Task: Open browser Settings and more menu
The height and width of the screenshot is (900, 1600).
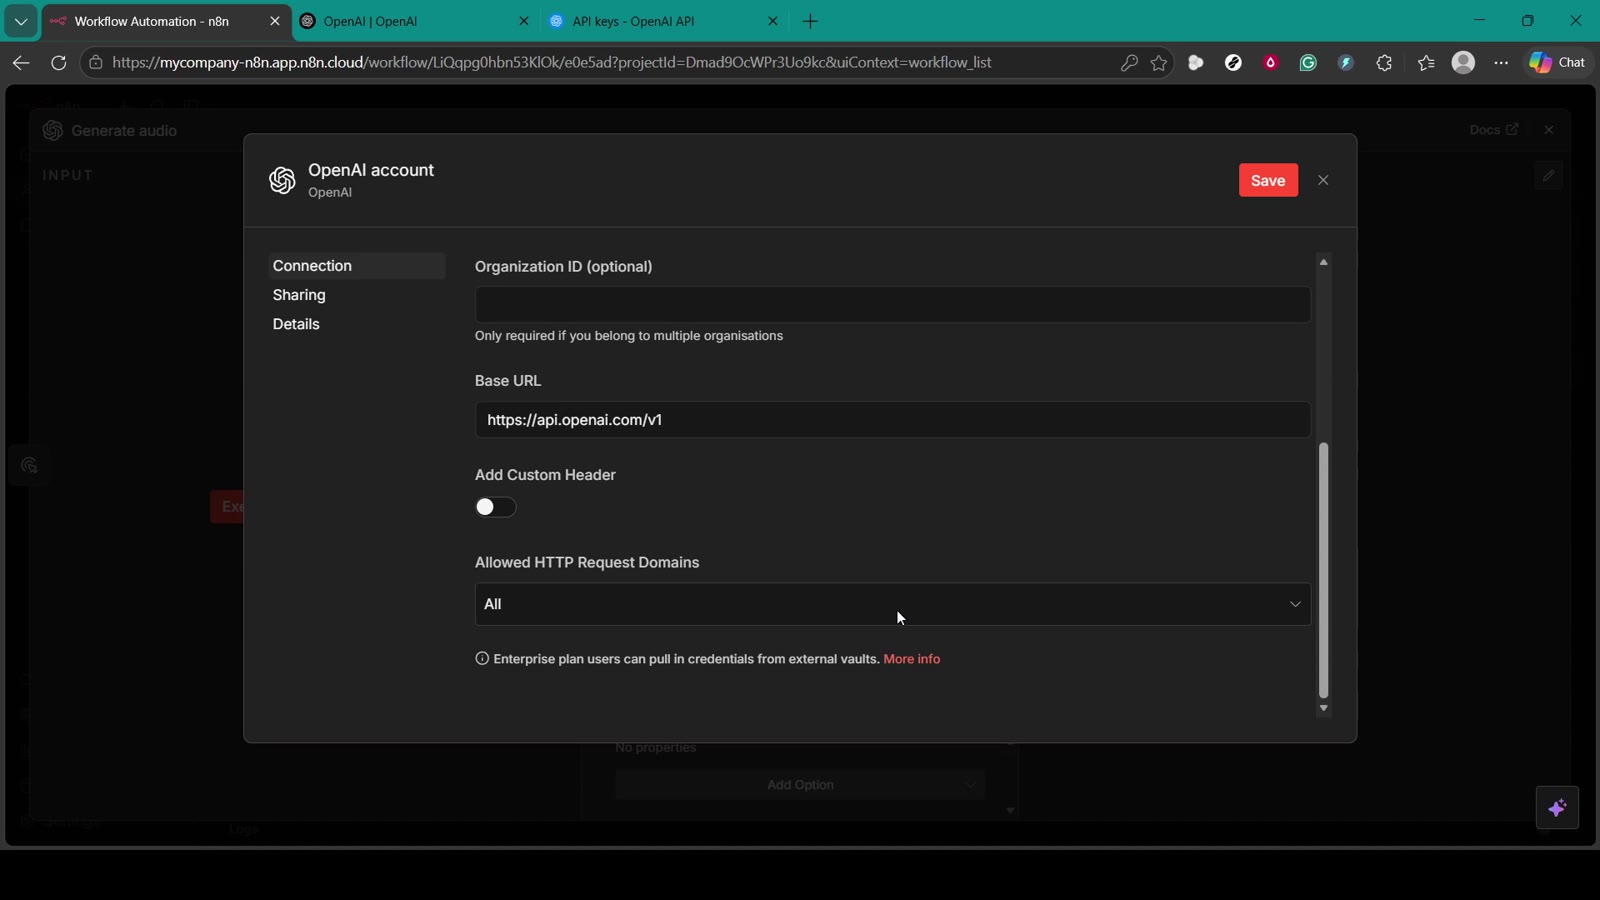Action: 1501,62
